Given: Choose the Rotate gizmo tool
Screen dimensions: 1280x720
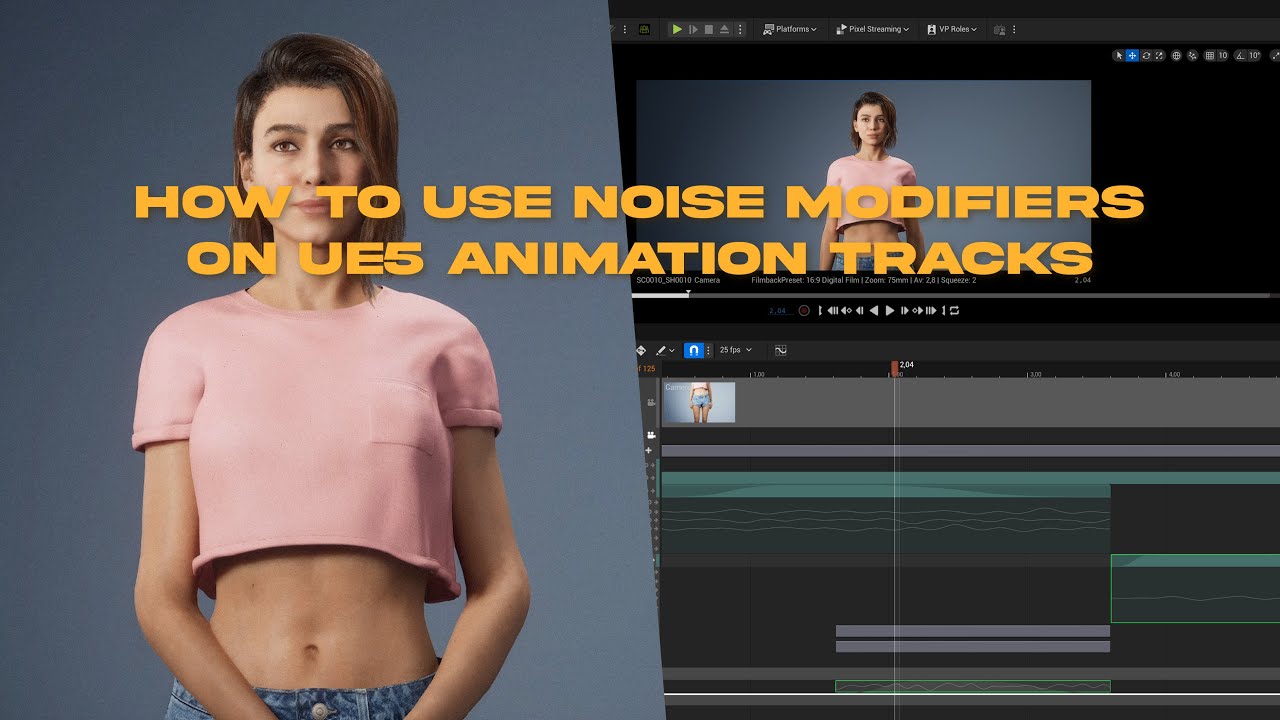Looking at the screenshot, I should click(x=1146, y=55).
